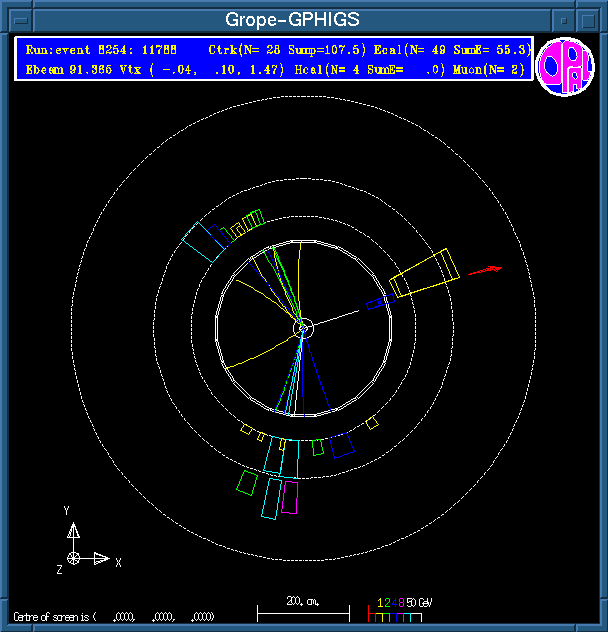The width and height of the screenshot is (608, 632).
Task: Minimize the Grope-GPHIGS window
Action: pos(565,19)
